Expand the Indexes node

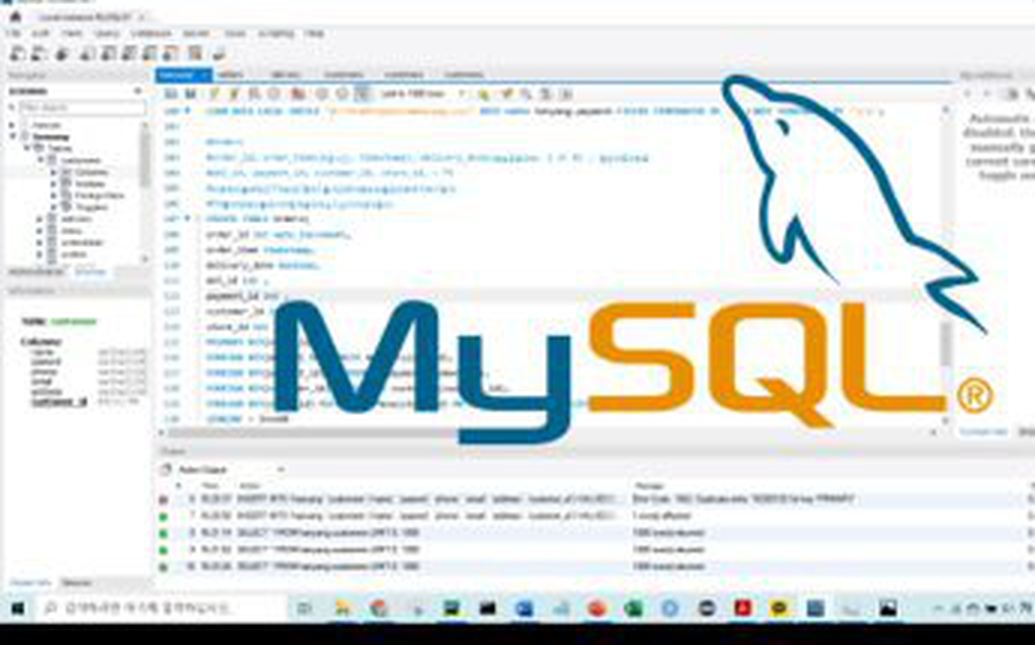pyautogui.click(x=54, y=184)
